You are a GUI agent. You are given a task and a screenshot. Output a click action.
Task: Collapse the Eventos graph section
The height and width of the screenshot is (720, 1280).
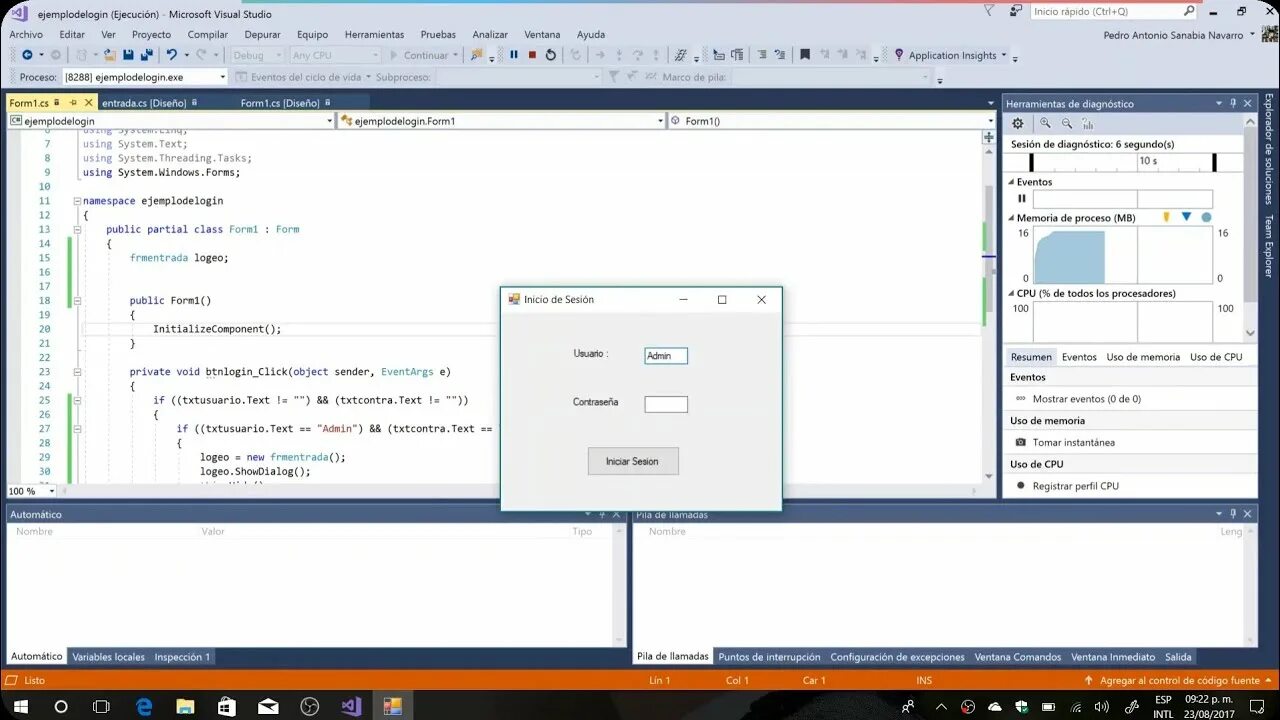click(x=1010, y=182)
